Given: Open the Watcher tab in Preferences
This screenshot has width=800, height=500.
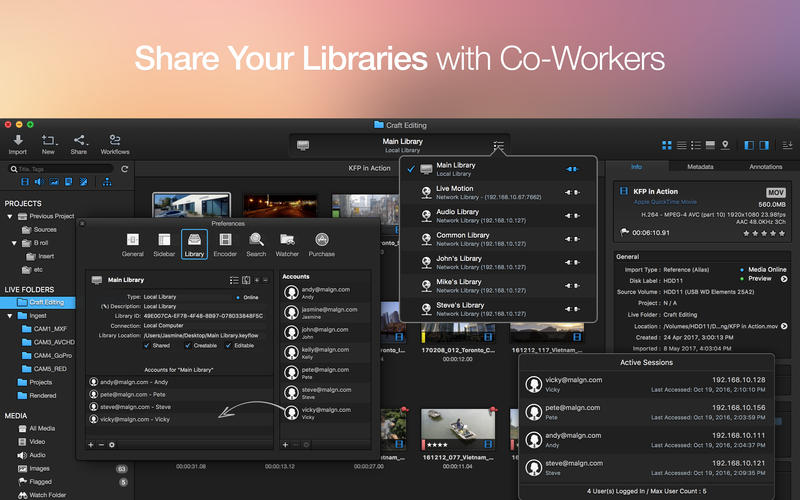Looking at the screenshot, I should click(287, 244).
